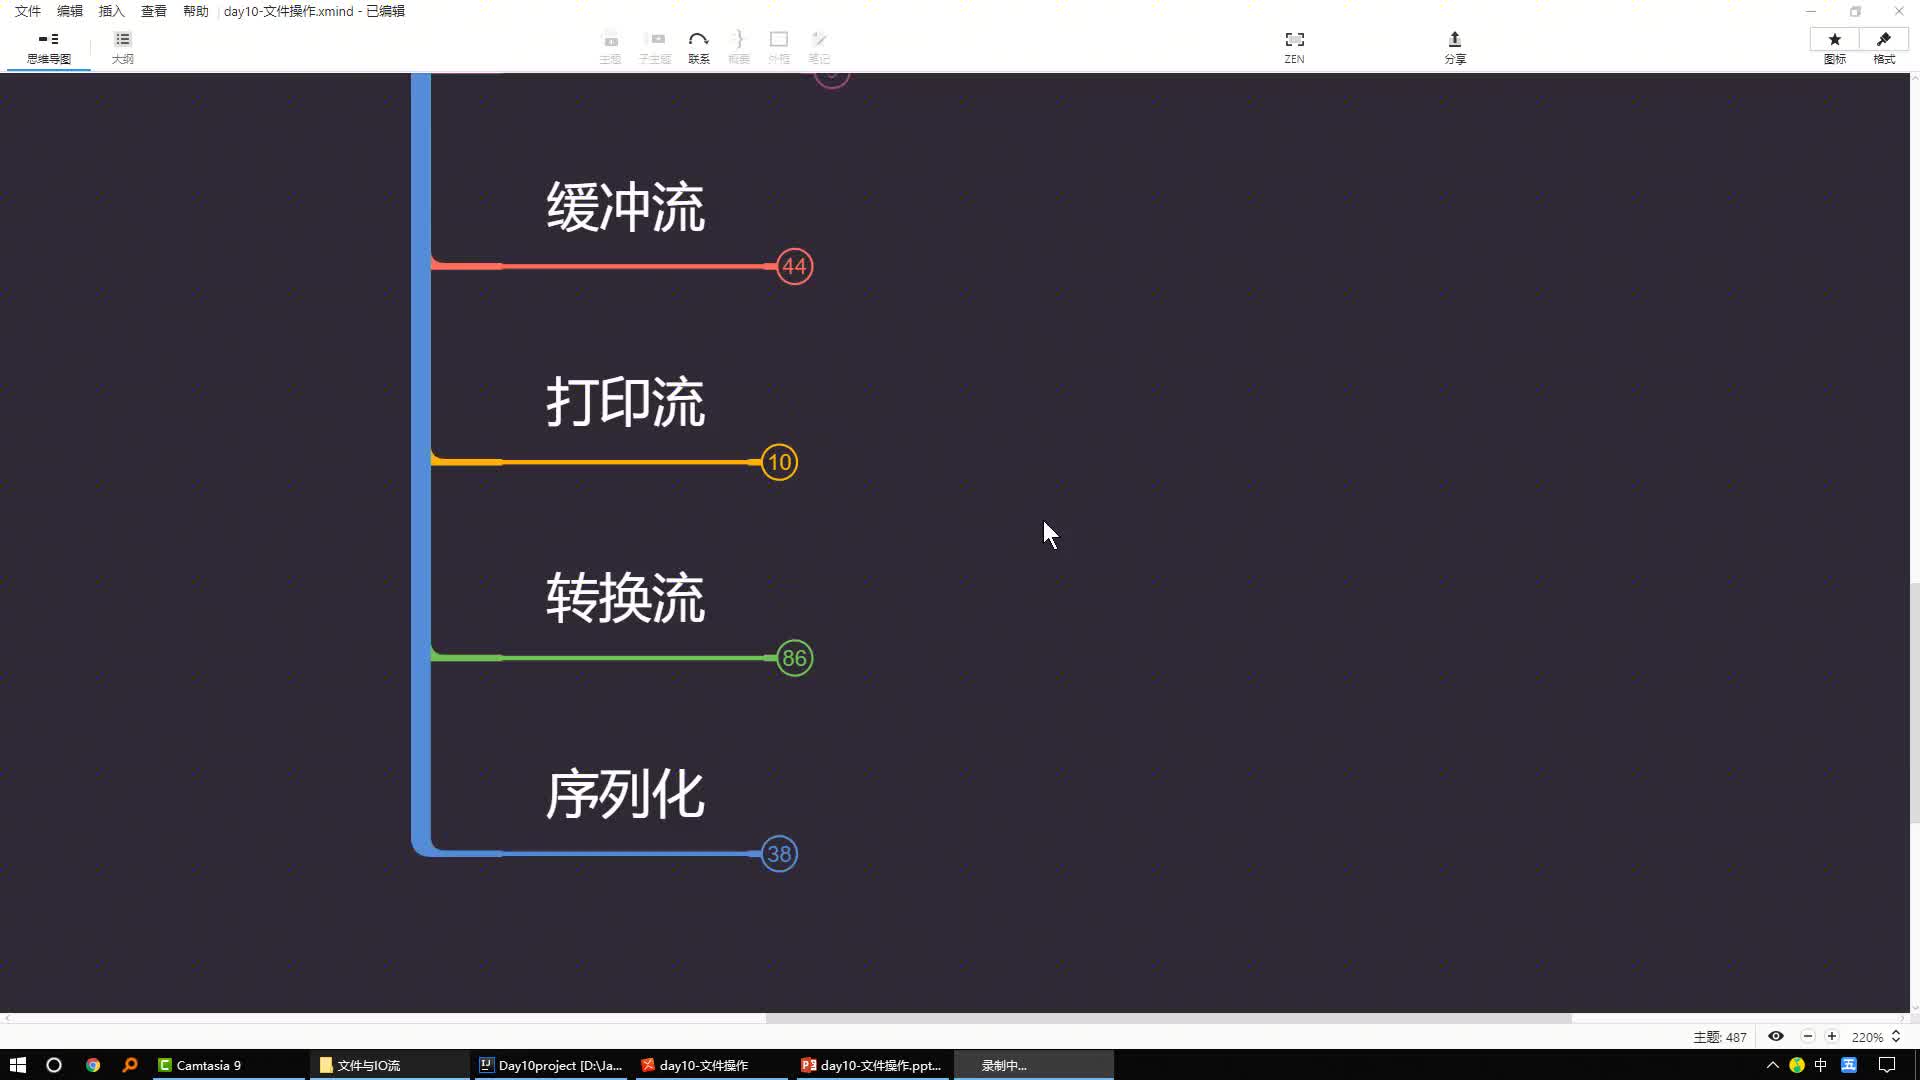1920x1080 pixels.
Task: Click the 主题 add topic toolbar icon
Action: (x=610, y=48)
